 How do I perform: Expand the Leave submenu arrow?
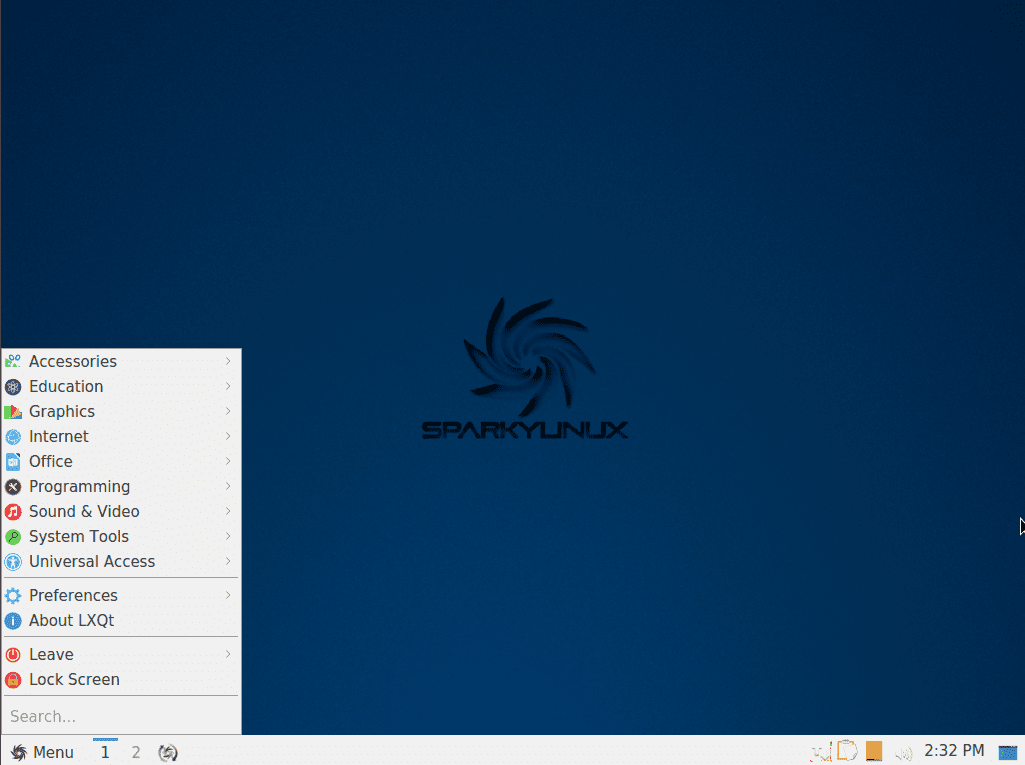pyautogui.click(x=231, y=654)
